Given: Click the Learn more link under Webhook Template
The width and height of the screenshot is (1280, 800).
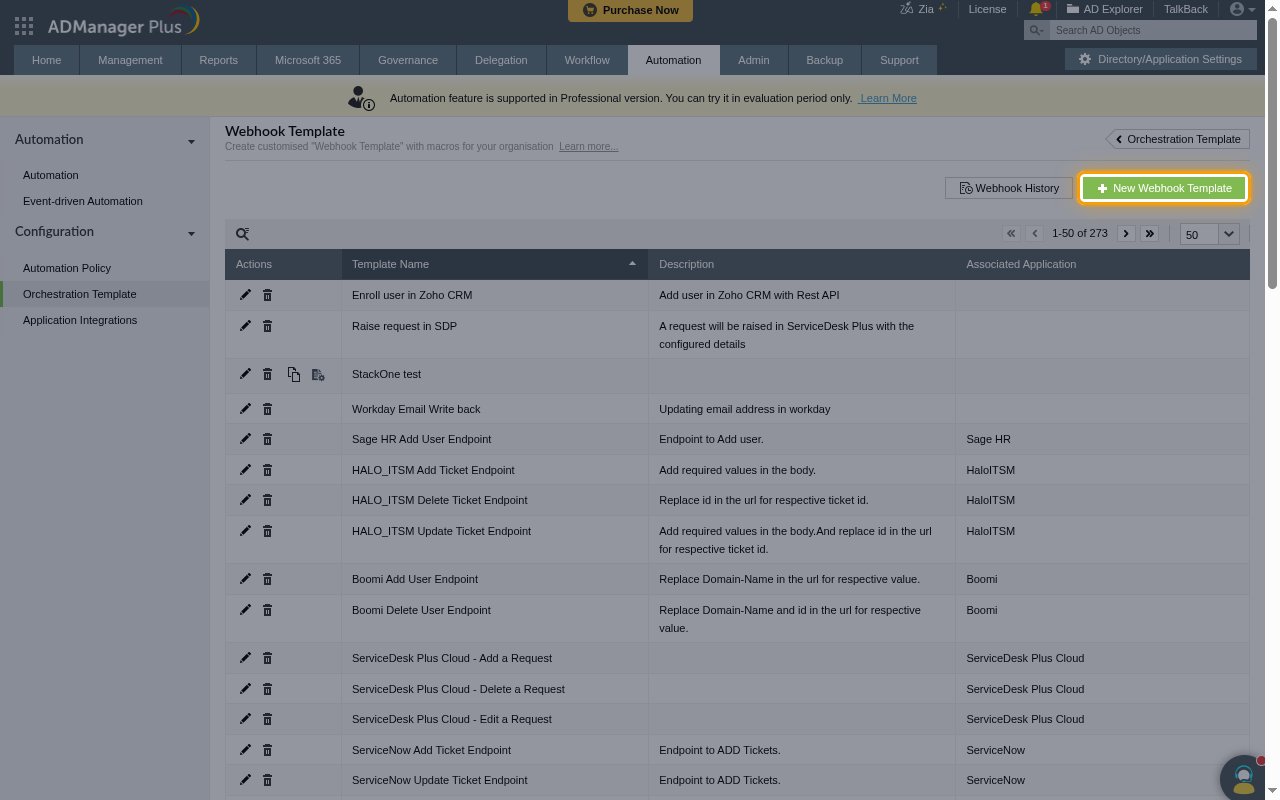Looking at the screenshot, I should (588, 147).
